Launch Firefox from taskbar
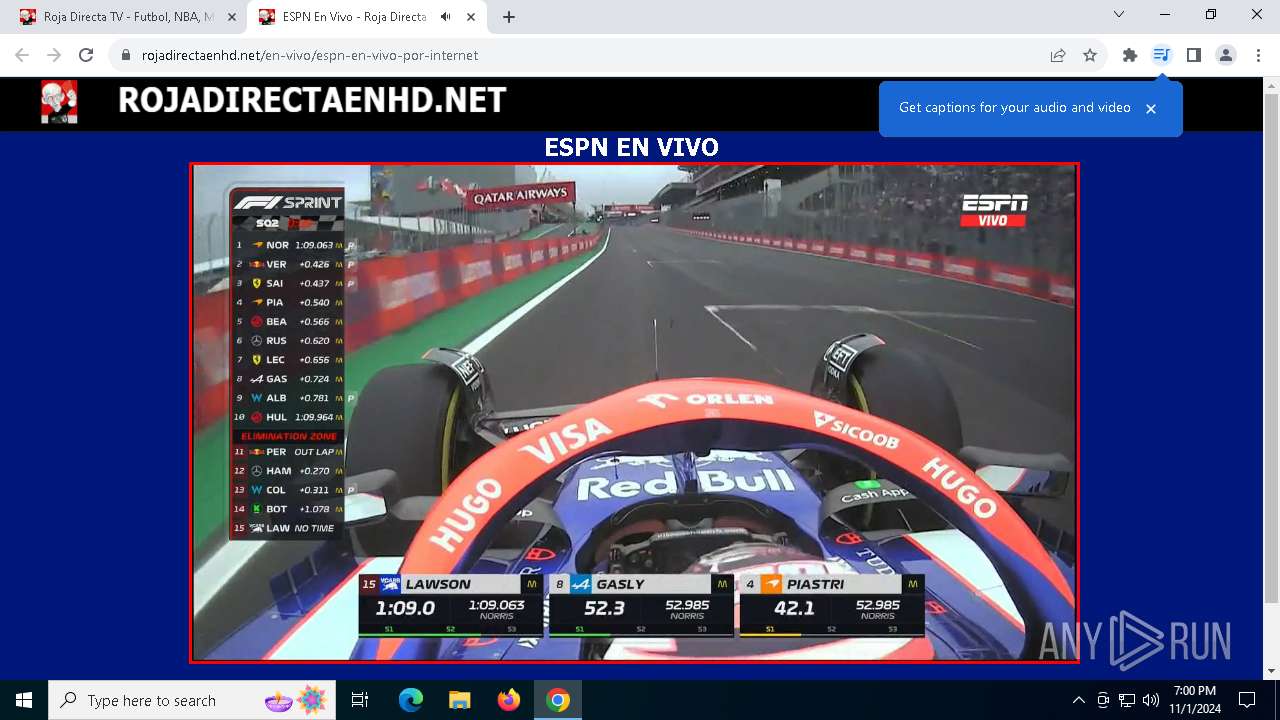The width and height of the screenshot is (1280, 720). click(x=509, y=700)
